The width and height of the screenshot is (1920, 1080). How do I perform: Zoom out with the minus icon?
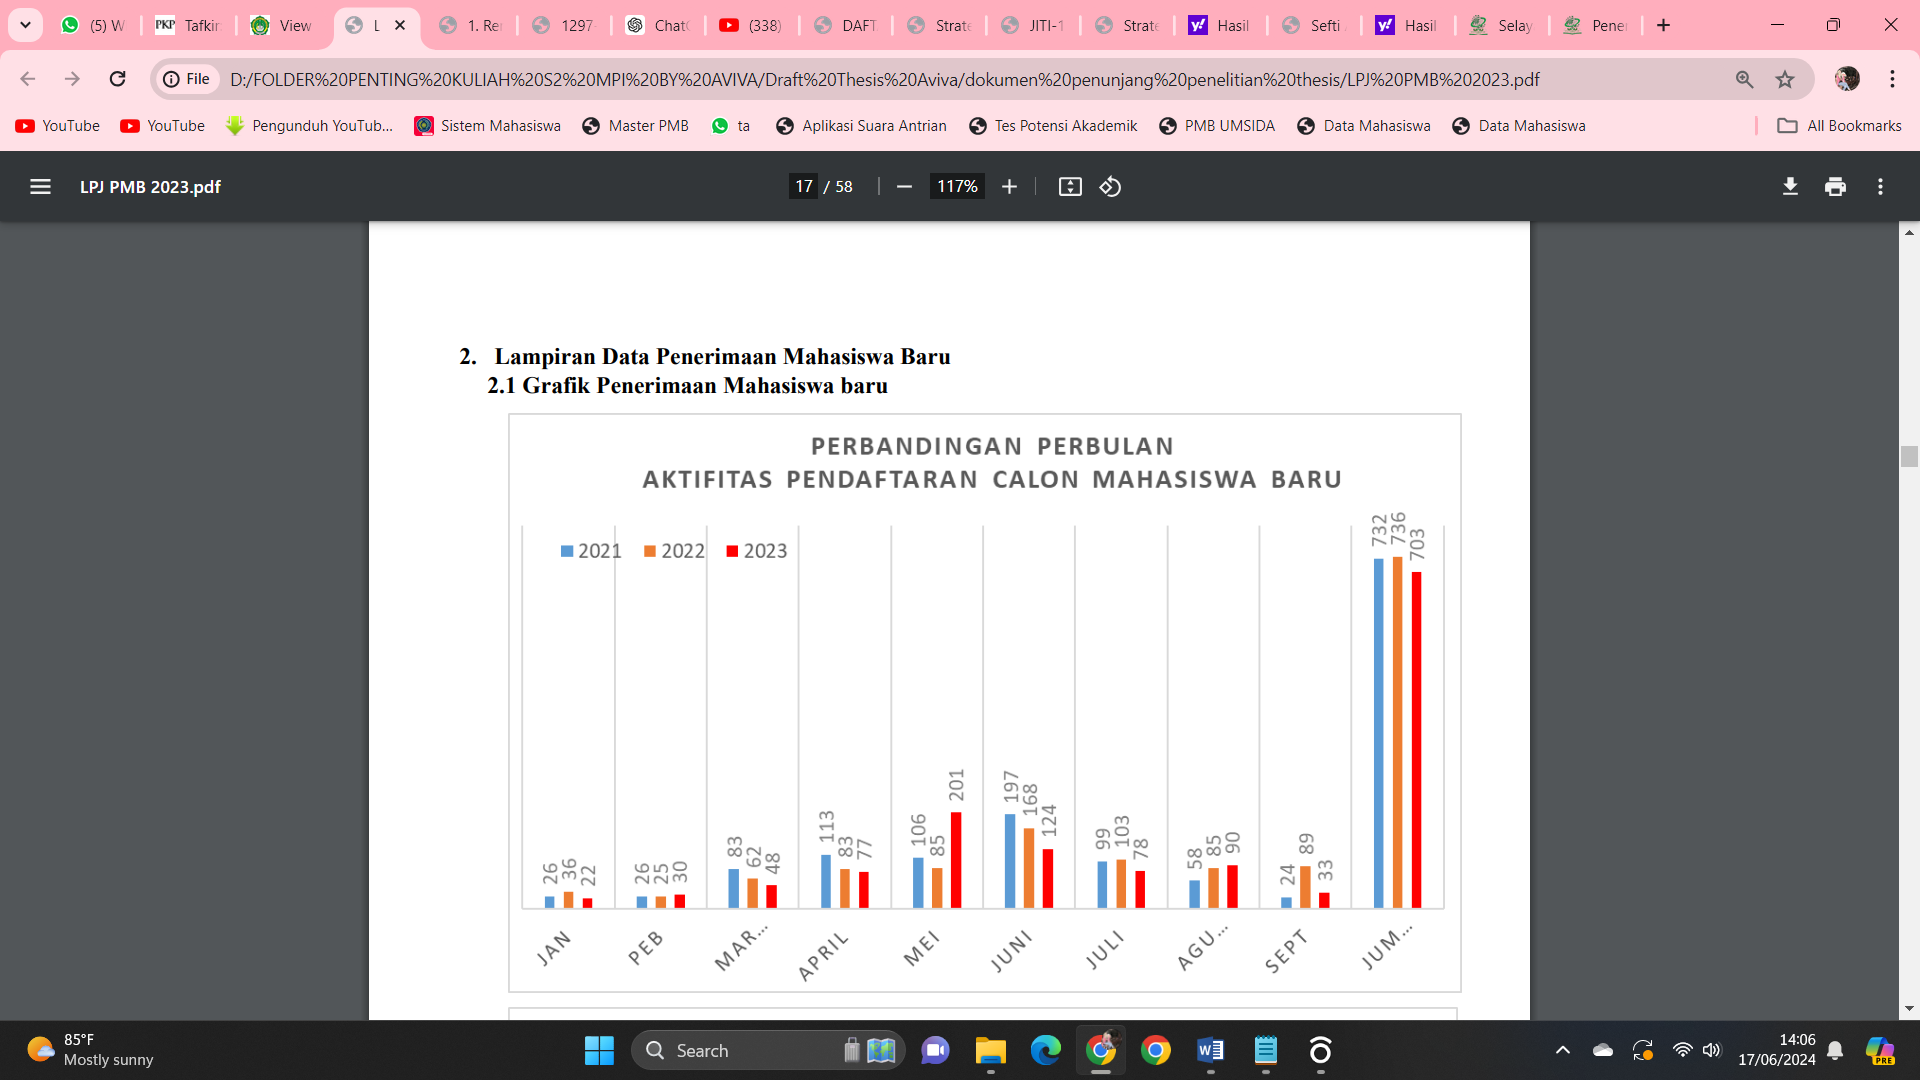[904, 187]
